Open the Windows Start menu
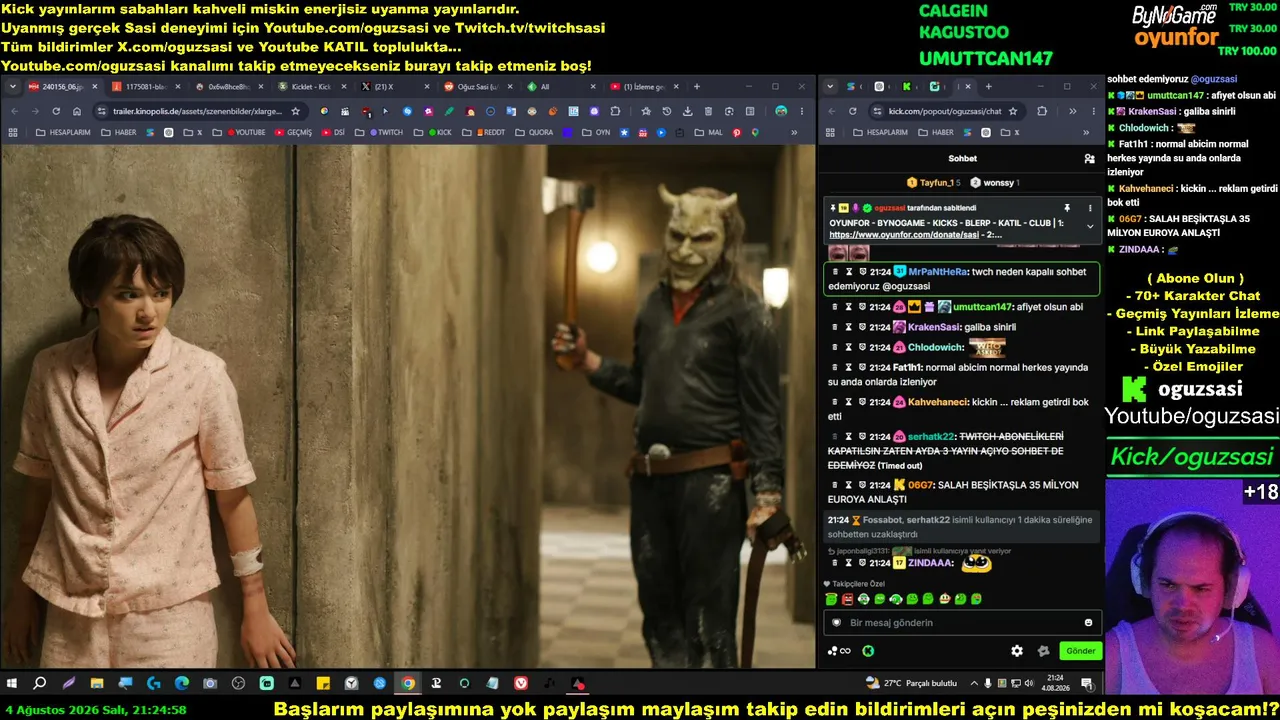This screenshot has width=1280, height=720. pyautogui.click(x=12, y=684)
